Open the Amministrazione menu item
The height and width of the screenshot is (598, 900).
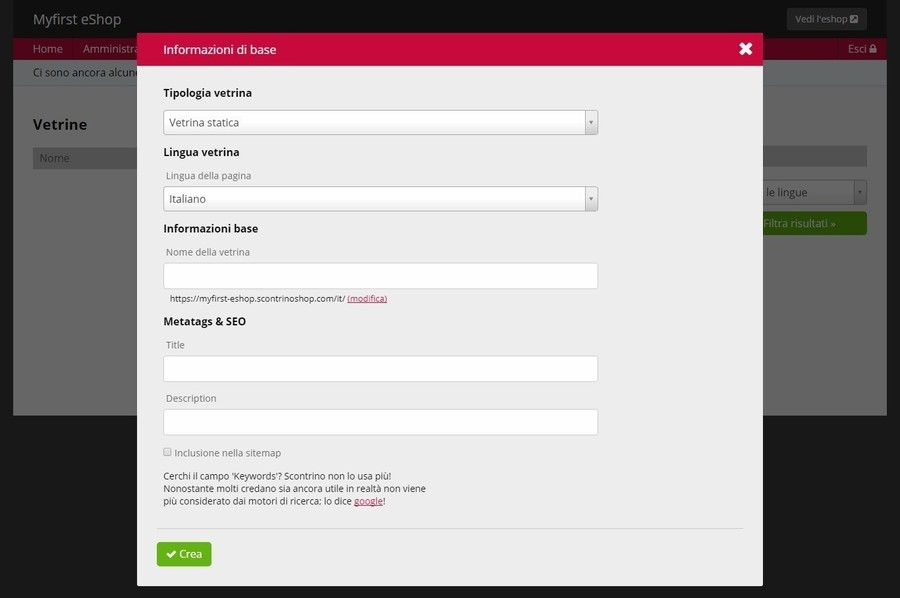click(110, 49)
